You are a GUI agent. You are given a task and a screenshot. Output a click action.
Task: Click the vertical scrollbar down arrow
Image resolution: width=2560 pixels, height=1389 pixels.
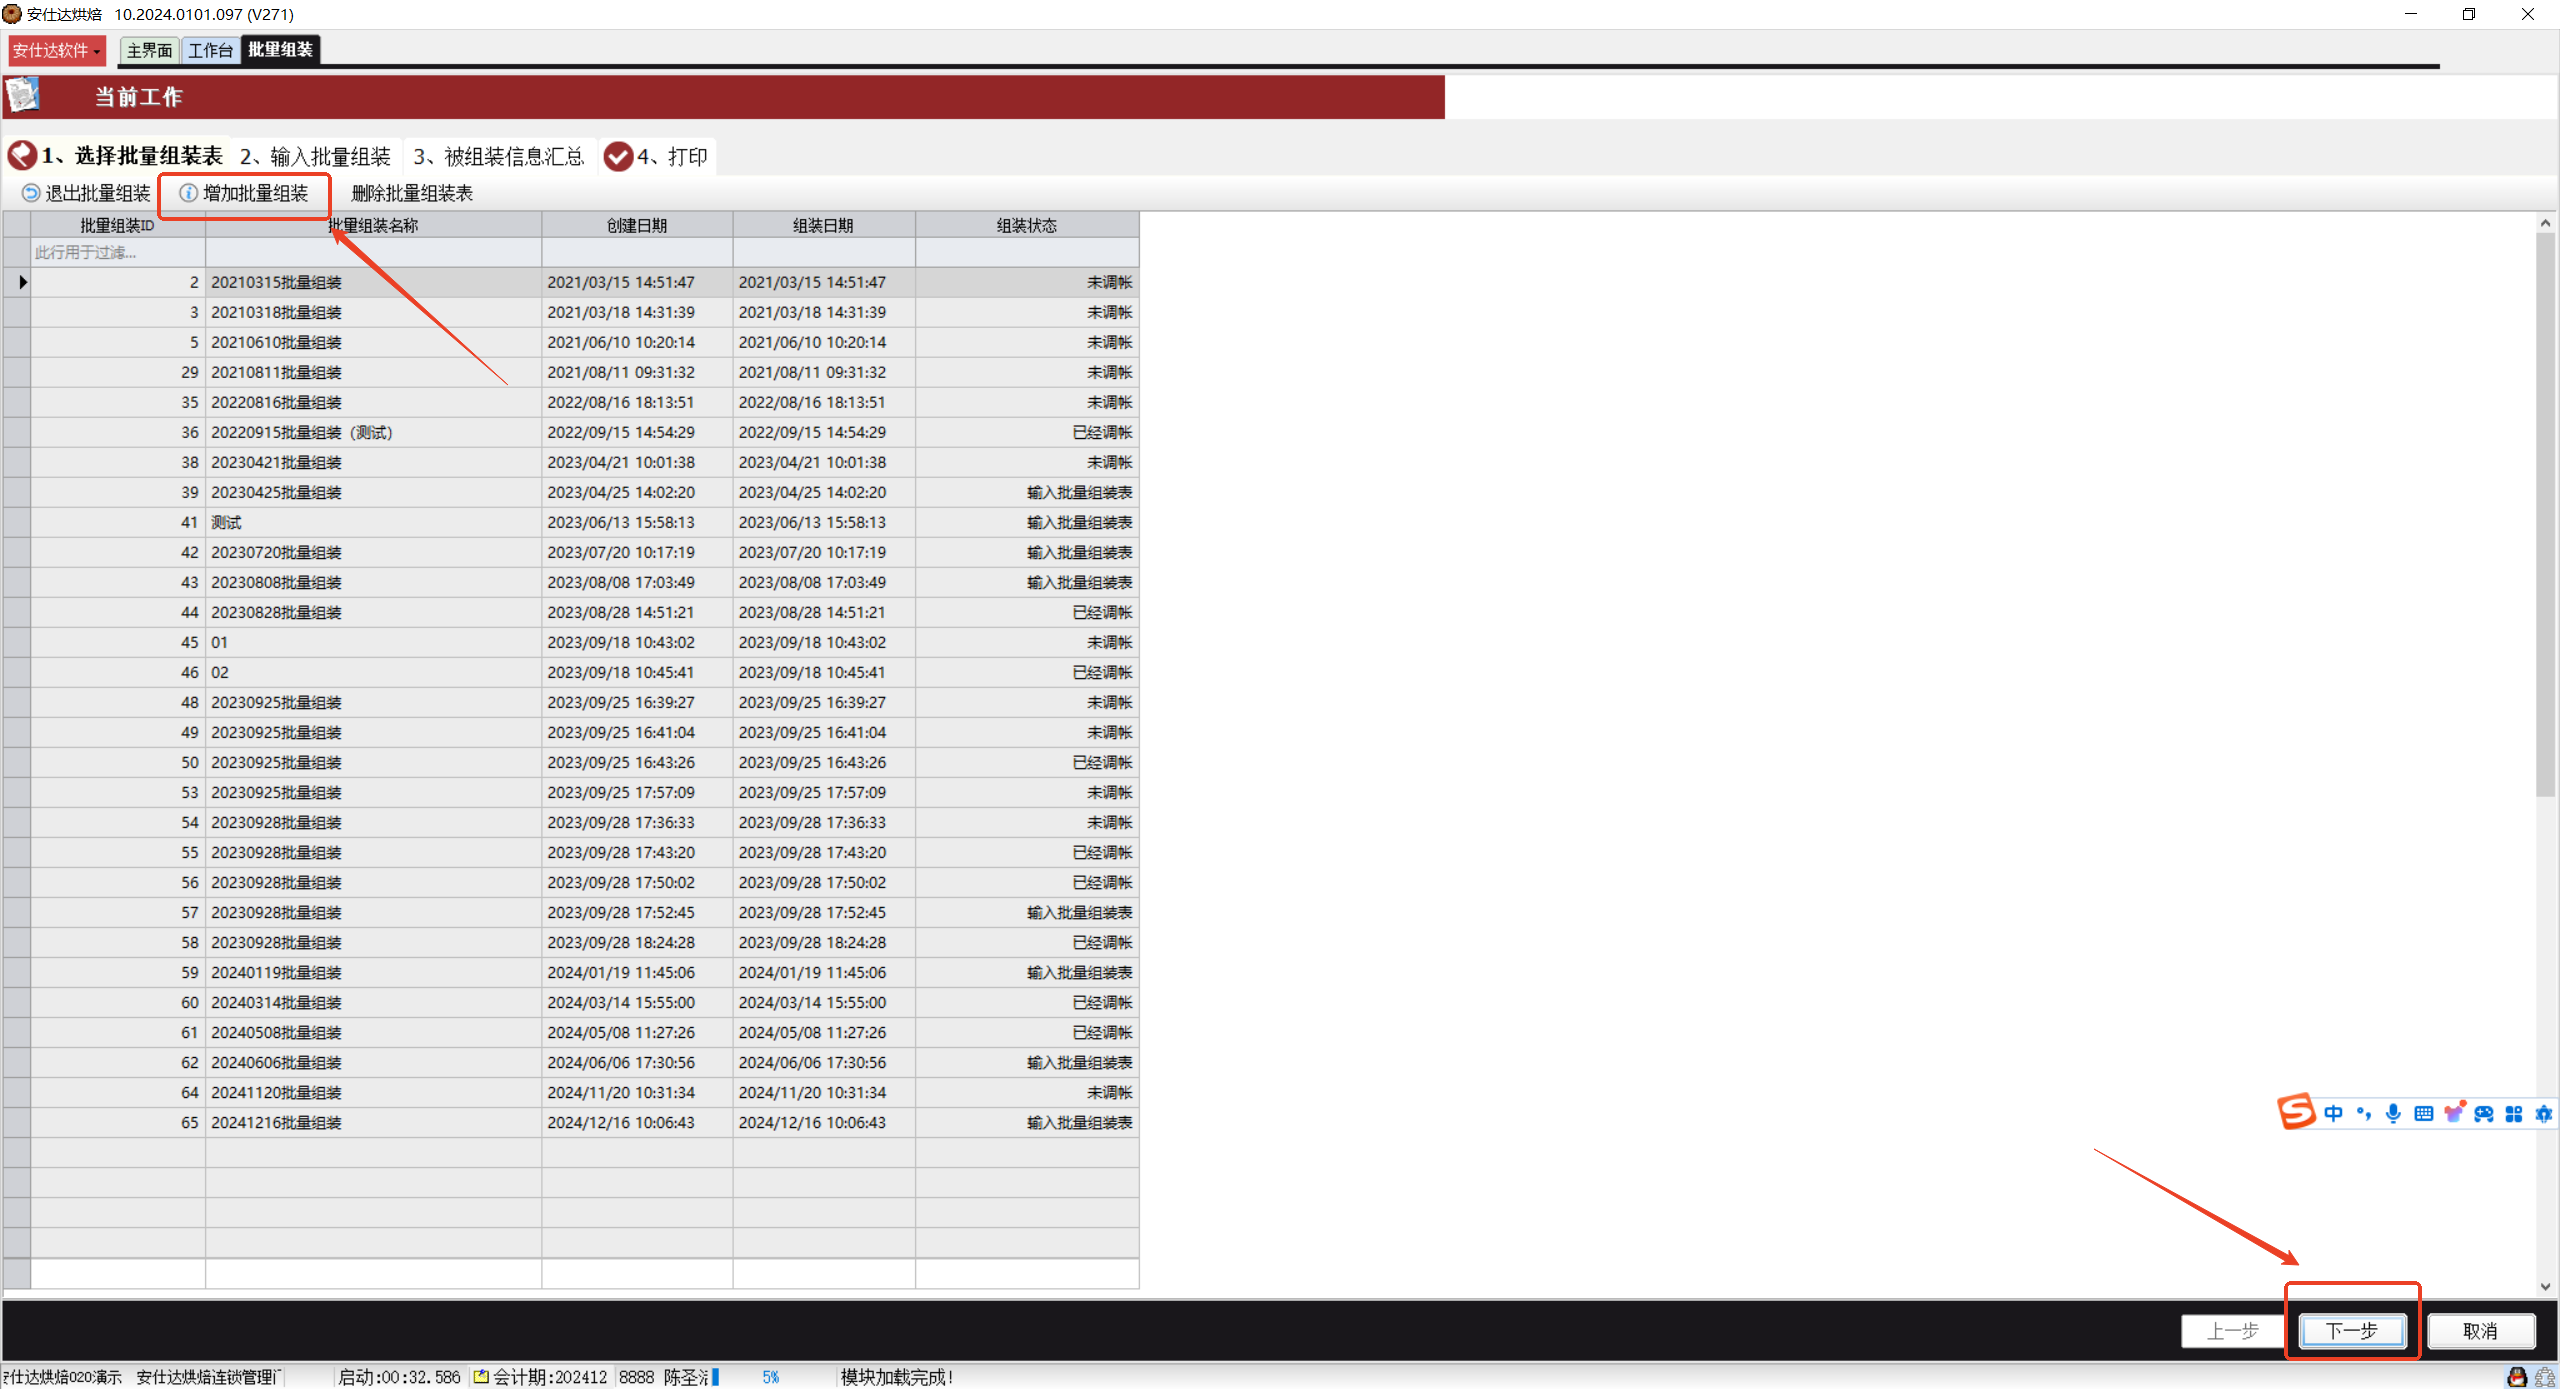coord(2545,1286)
